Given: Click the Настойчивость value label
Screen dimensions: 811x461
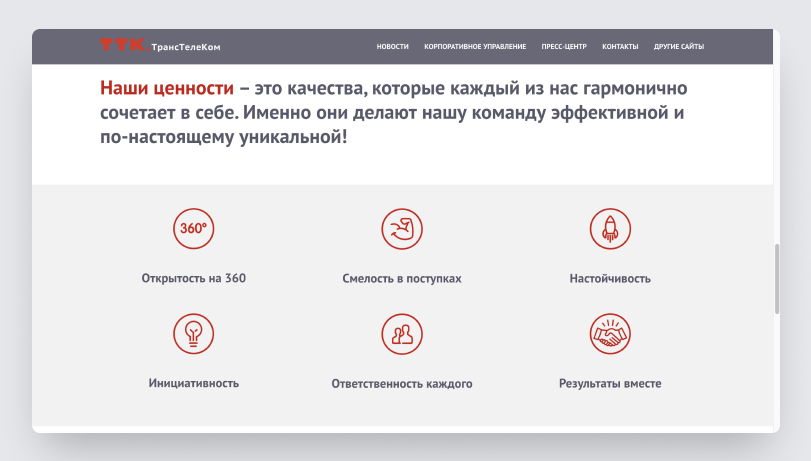Looking at the screenshot, I should pyautogui.click(x=610, y=279).
